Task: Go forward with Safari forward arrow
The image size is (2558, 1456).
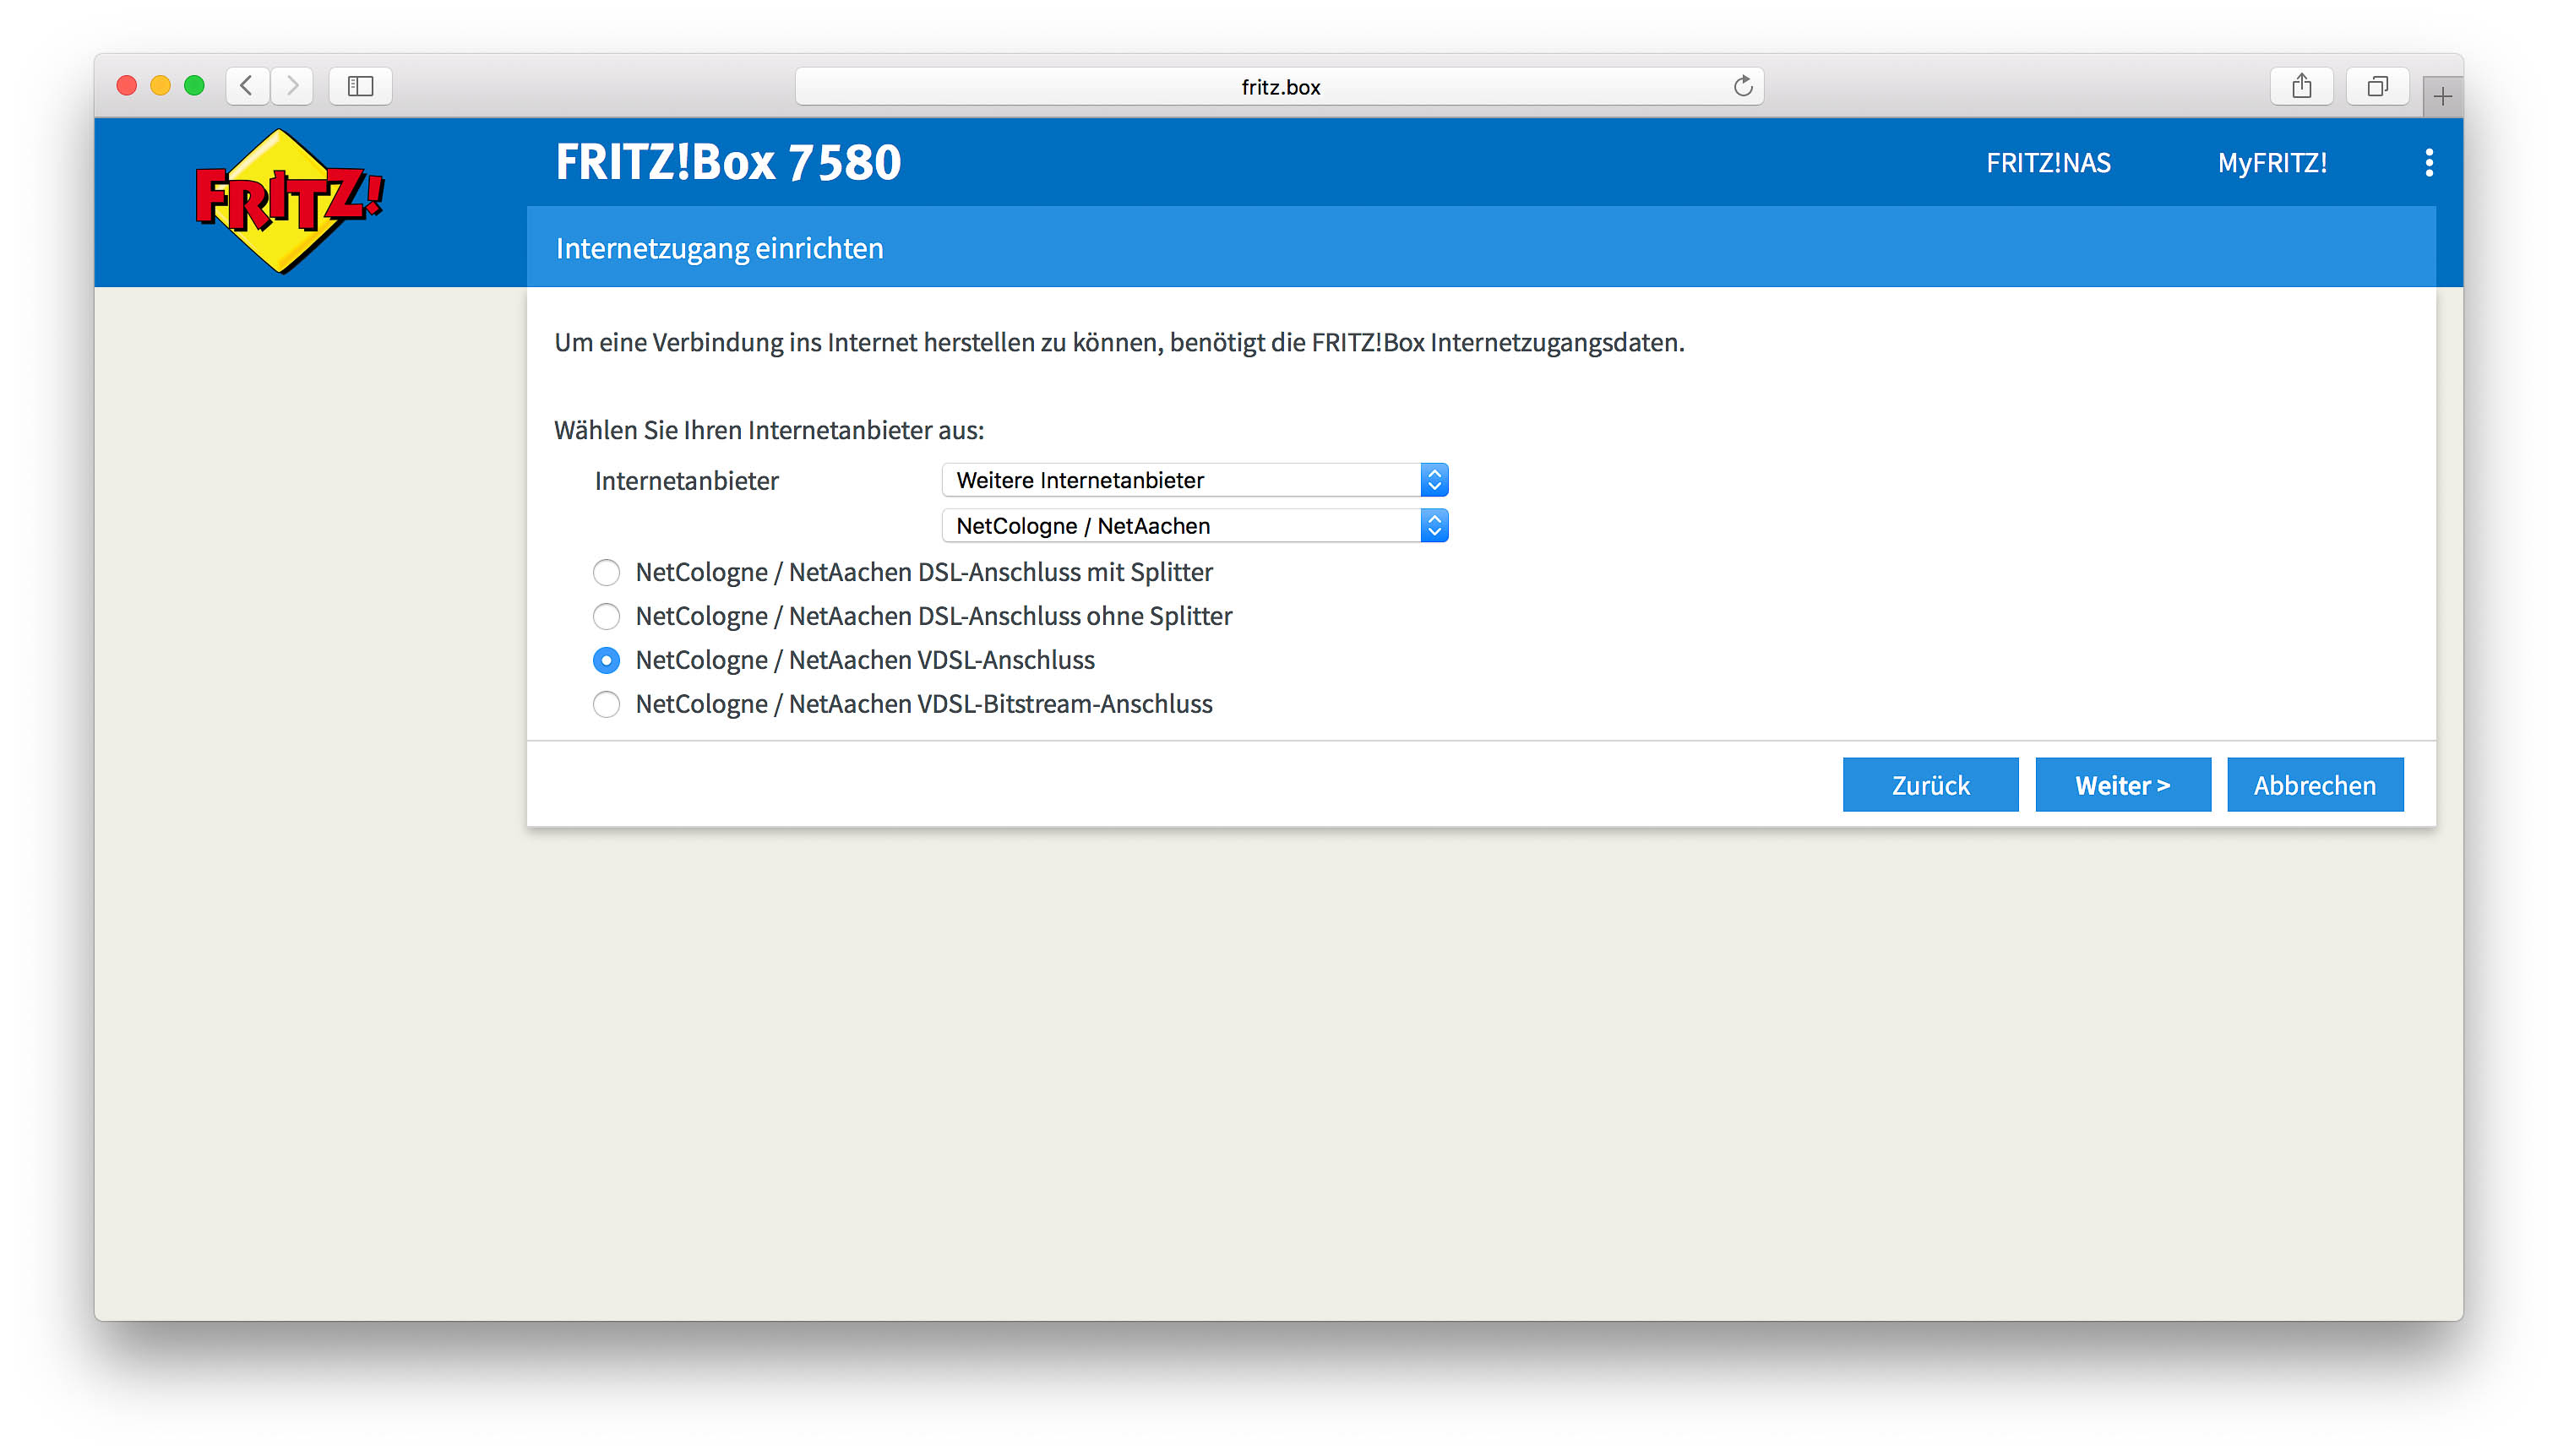Action: [292, 86]
